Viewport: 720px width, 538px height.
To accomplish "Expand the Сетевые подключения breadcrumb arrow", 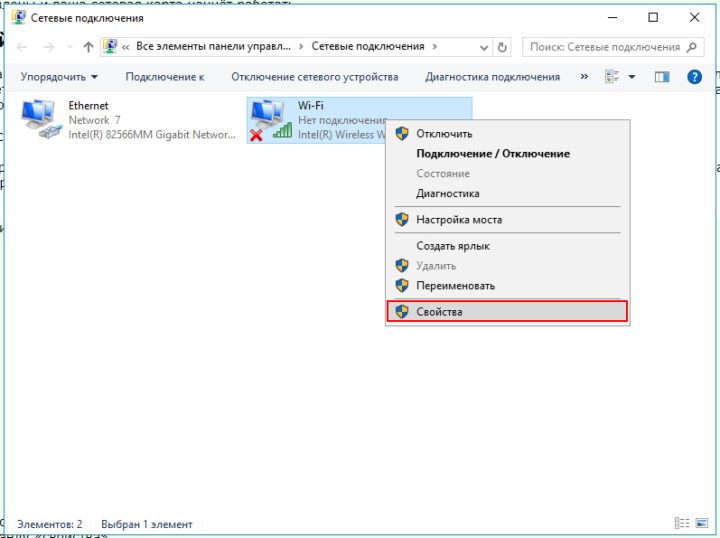I will [x=434, y=46].
